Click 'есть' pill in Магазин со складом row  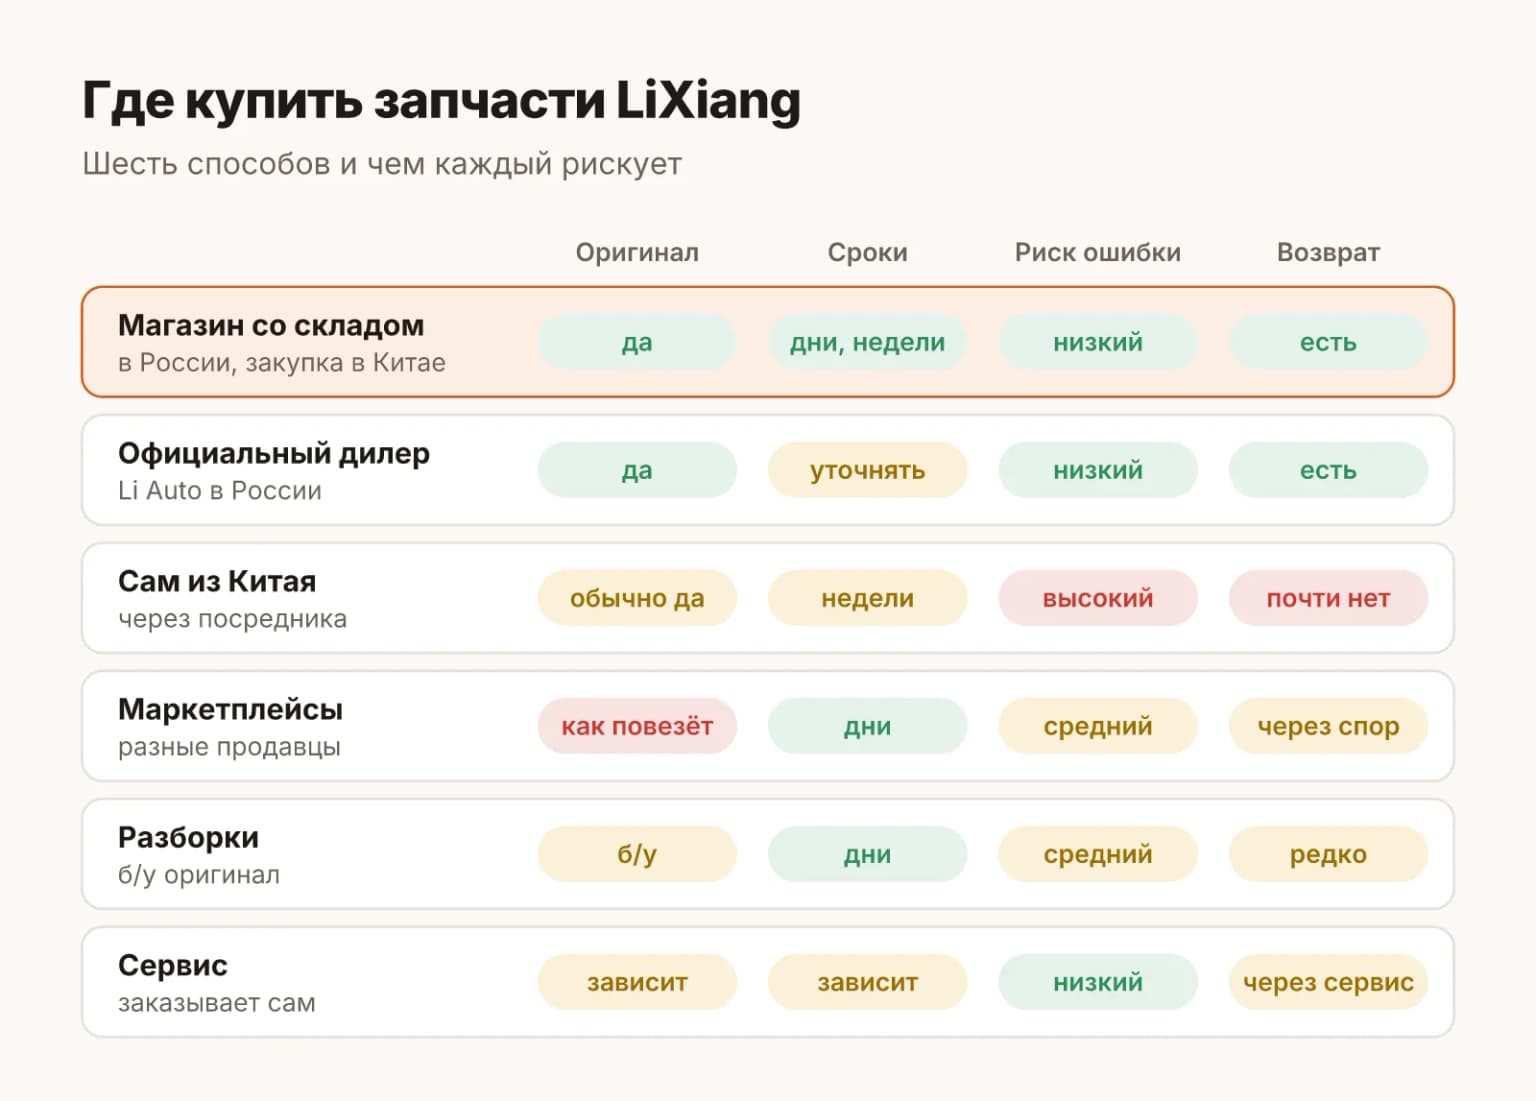click(1328, 342)
